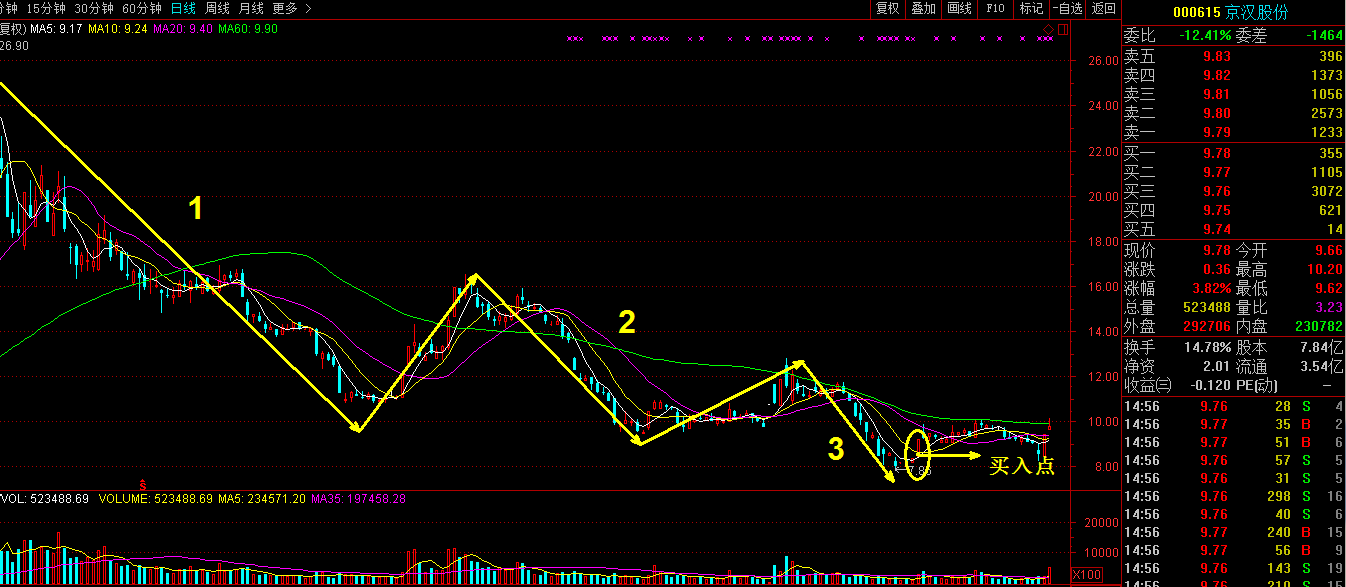Screen dimensions: 1346x587
Task: Open F10 company info
Action: pyautogui.click(x=995, y=8)
